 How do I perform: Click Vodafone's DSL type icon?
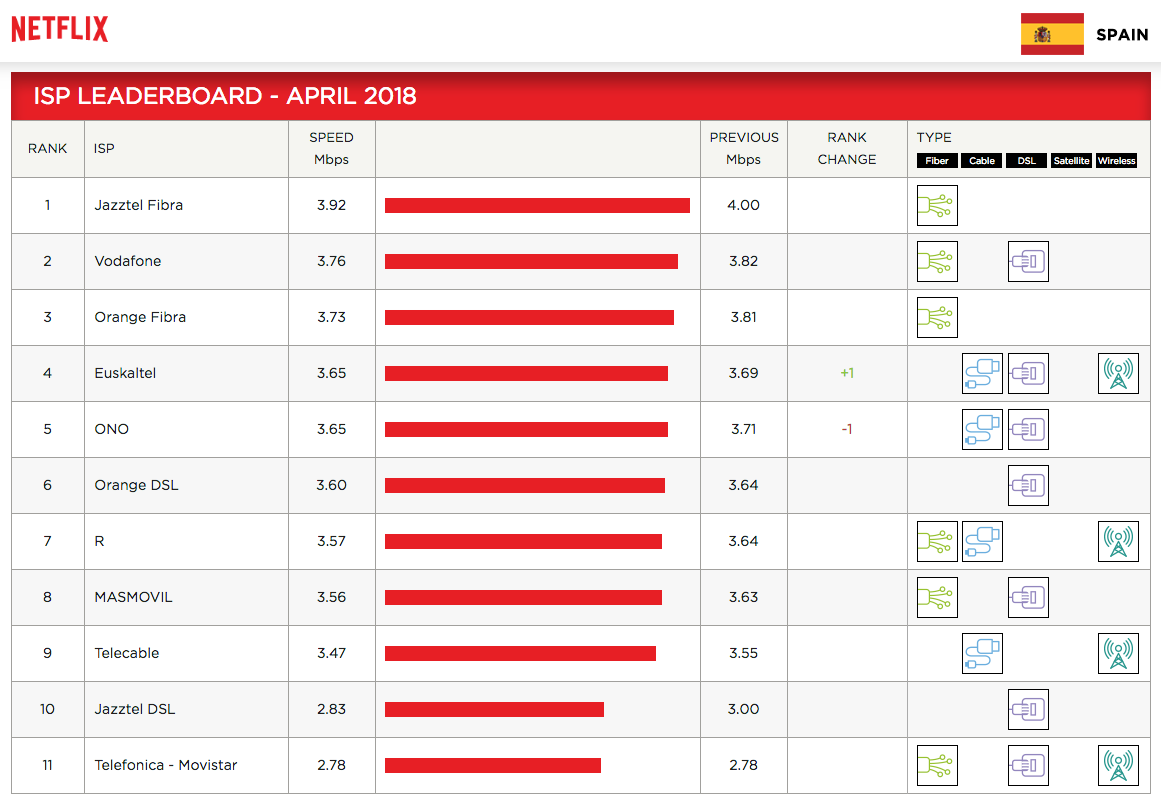tap(1028, 261)
